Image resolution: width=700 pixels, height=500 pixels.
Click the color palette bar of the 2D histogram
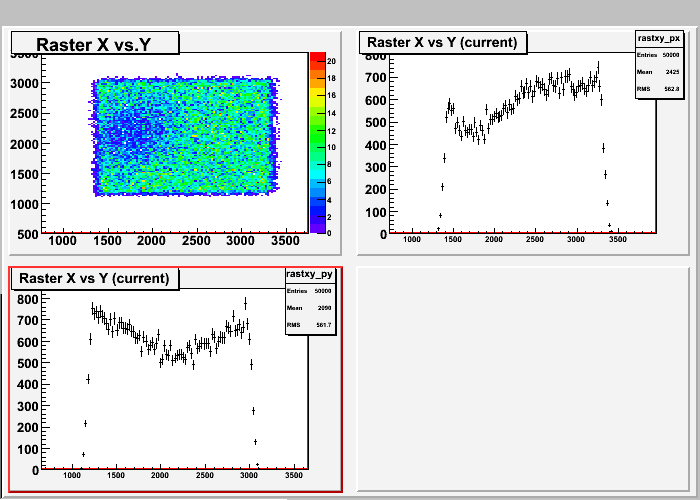317,143
